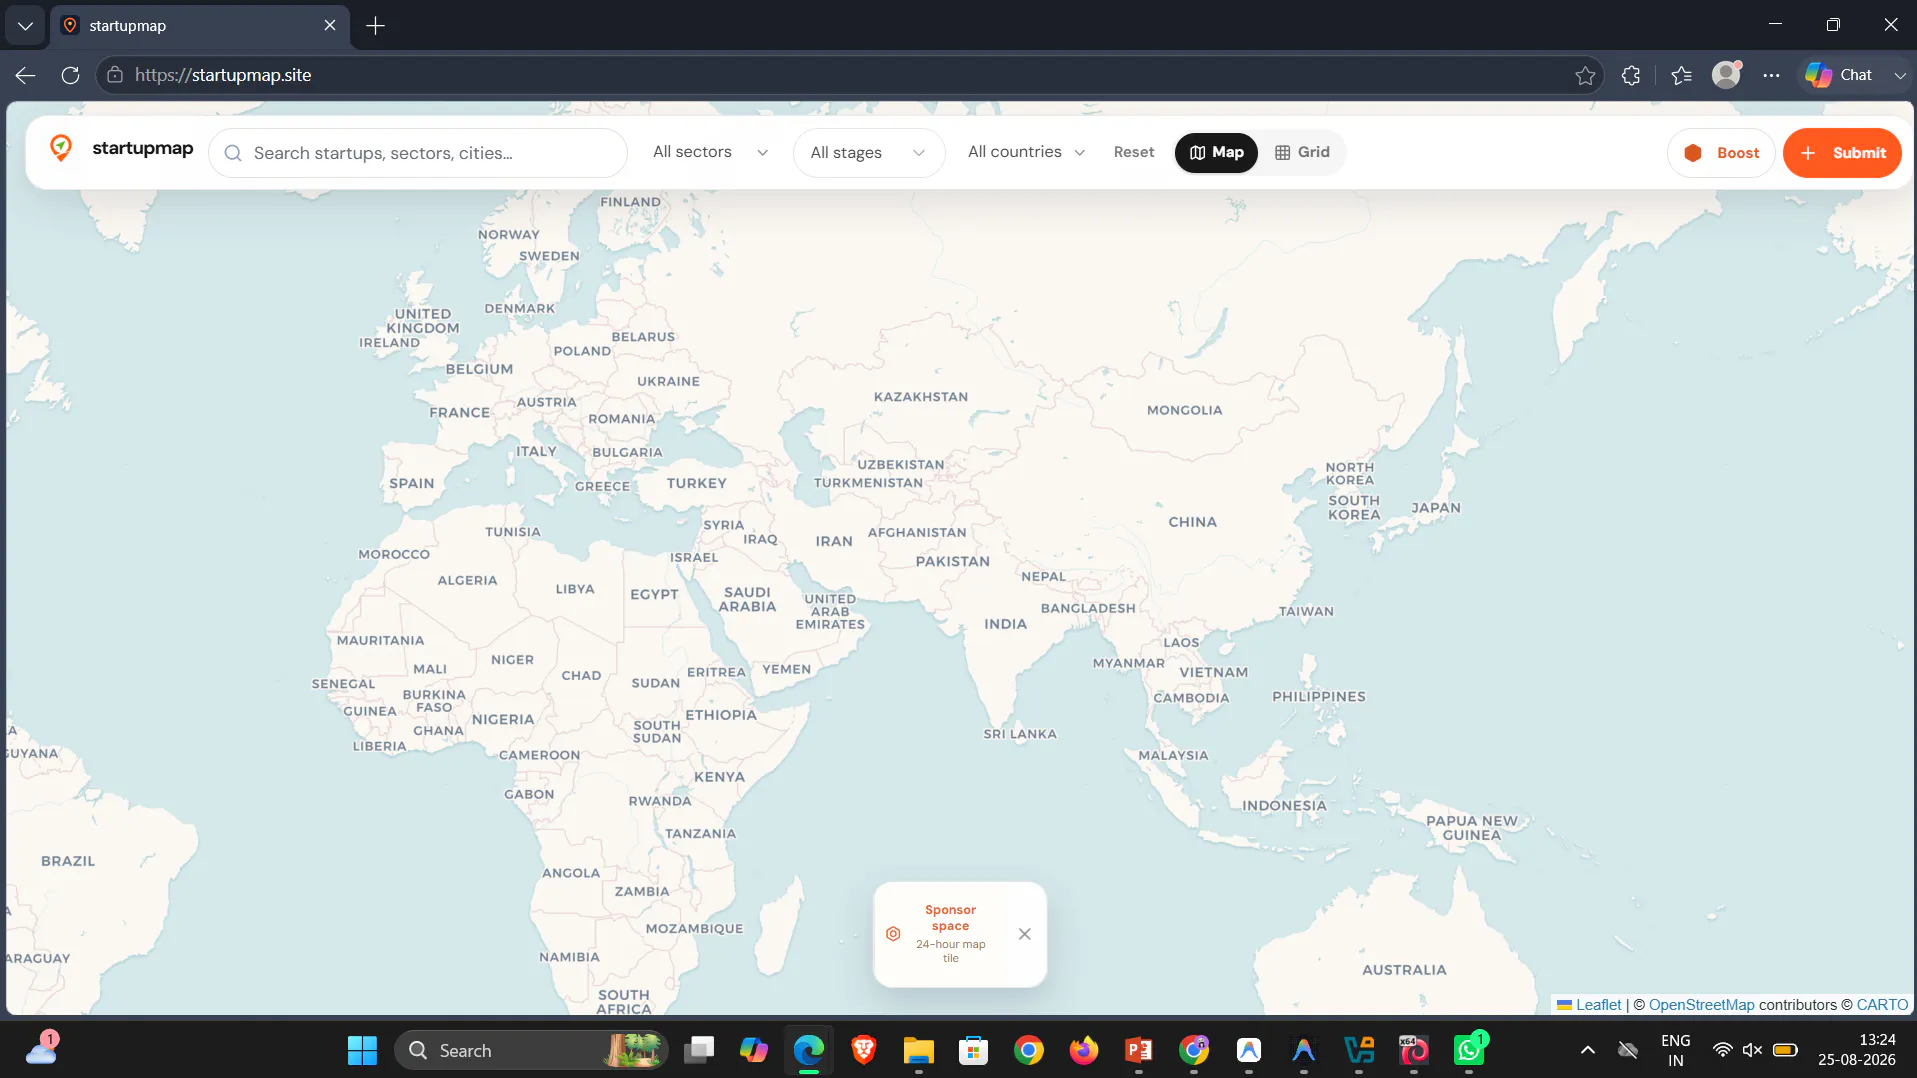This screenshot has width=1917, height=1078.
Task: Expand the chevron next to Chat
Action: click(1899, 75)
